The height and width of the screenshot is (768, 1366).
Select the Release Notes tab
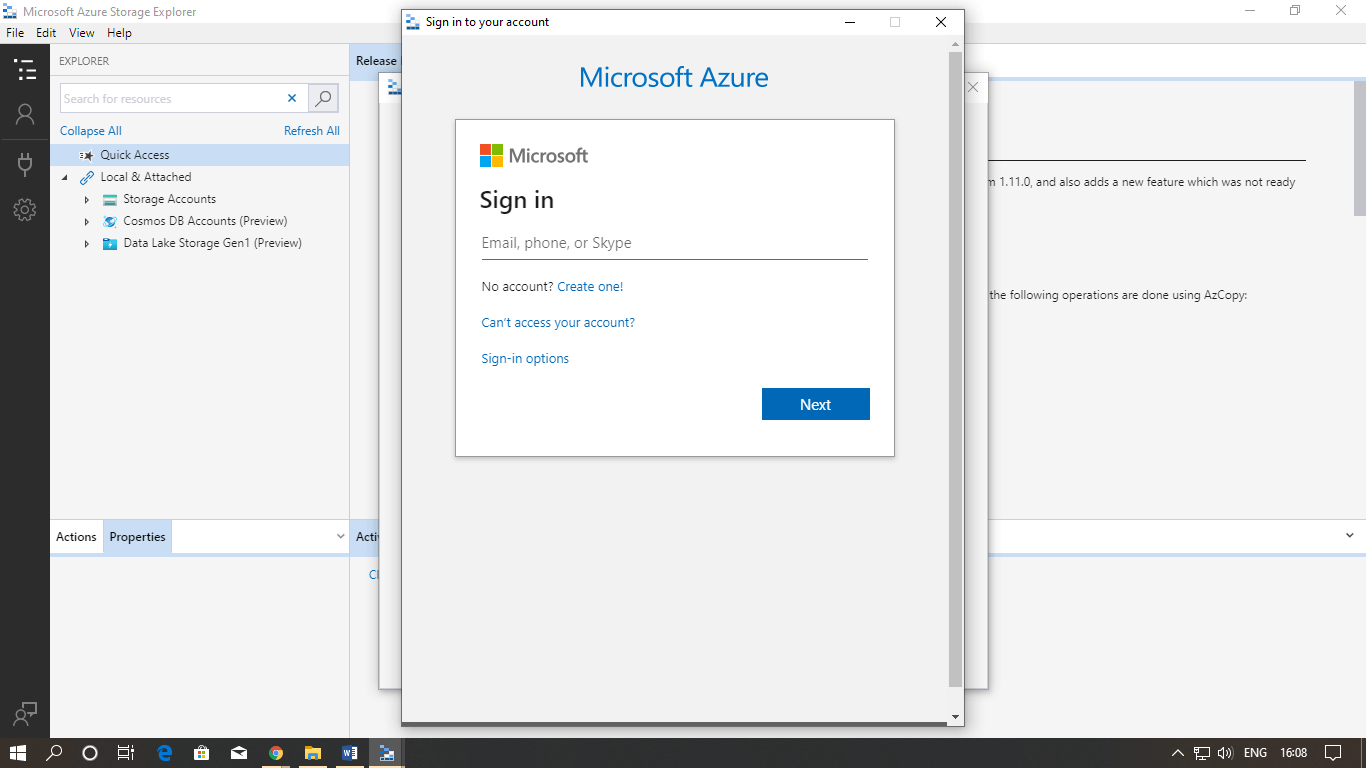[x=376, y=61]
